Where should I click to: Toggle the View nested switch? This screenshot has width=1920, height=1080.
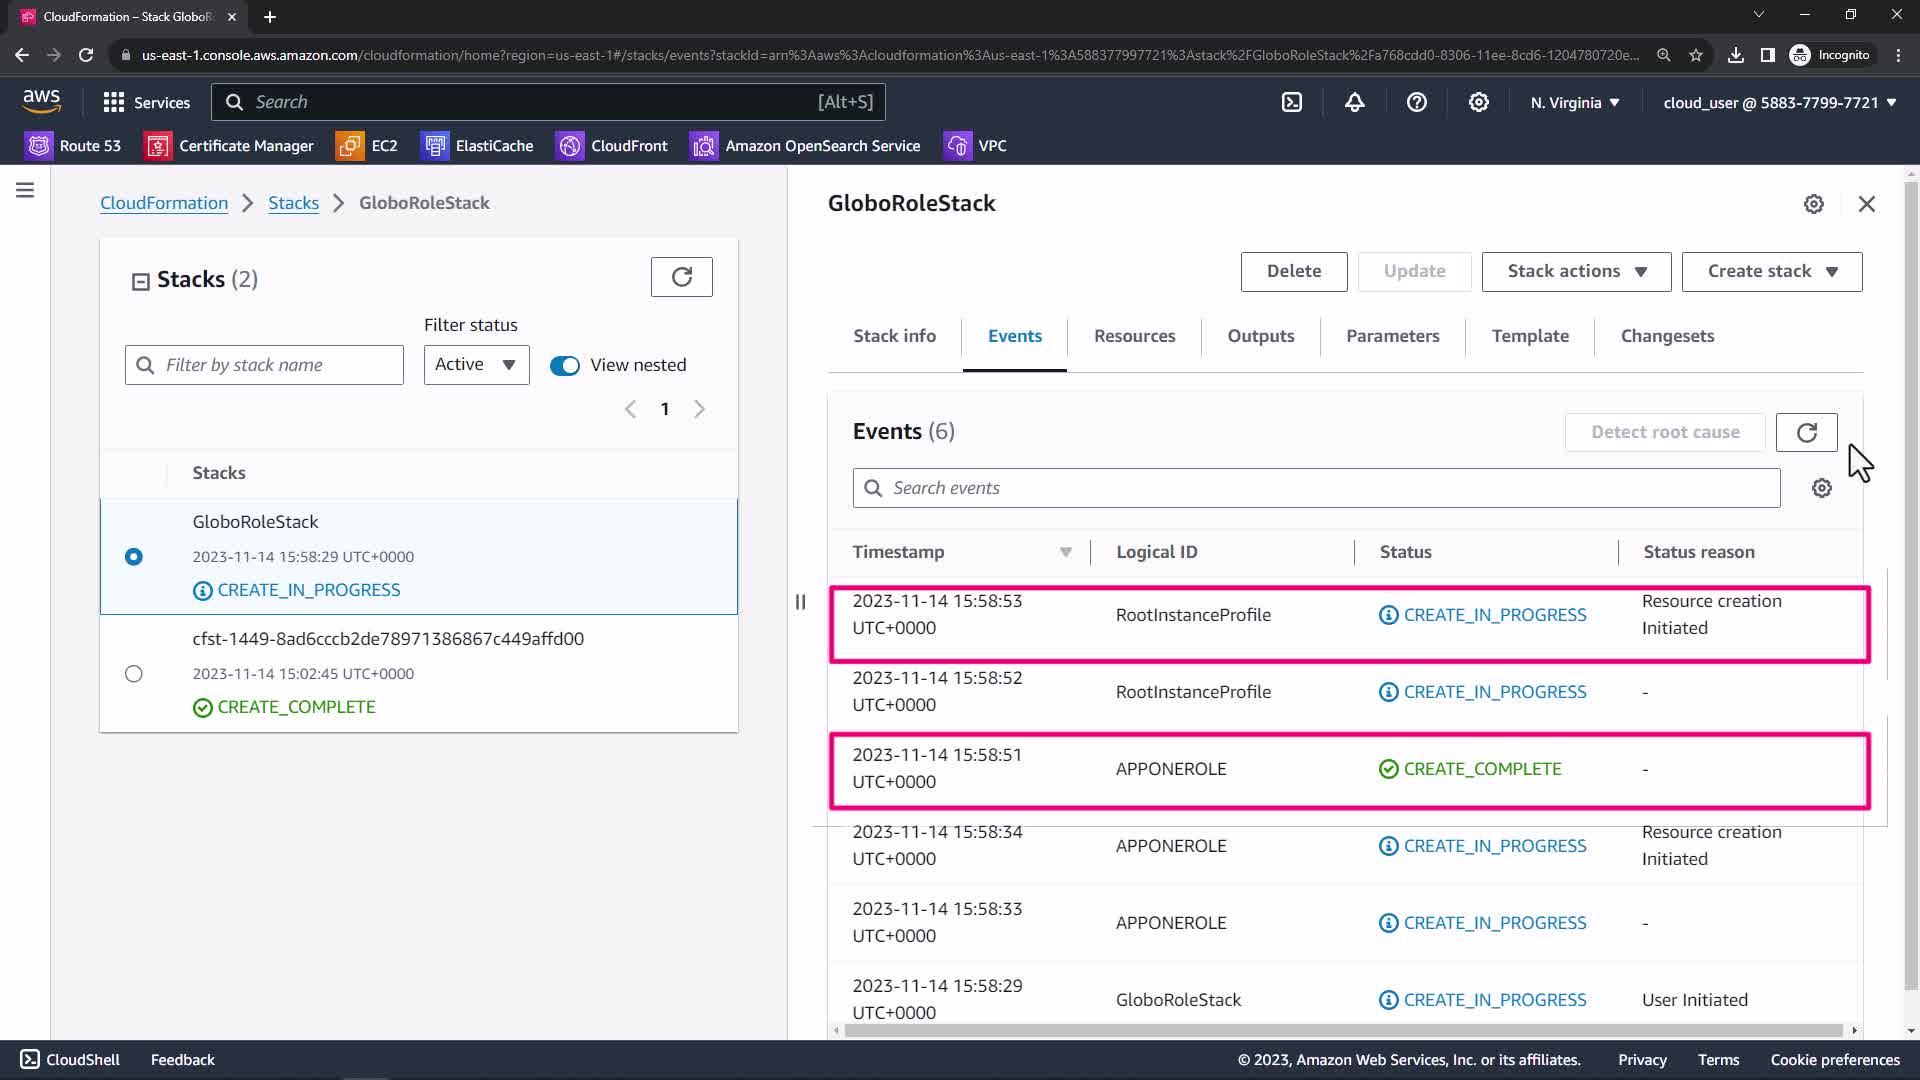tap(564, 365)
